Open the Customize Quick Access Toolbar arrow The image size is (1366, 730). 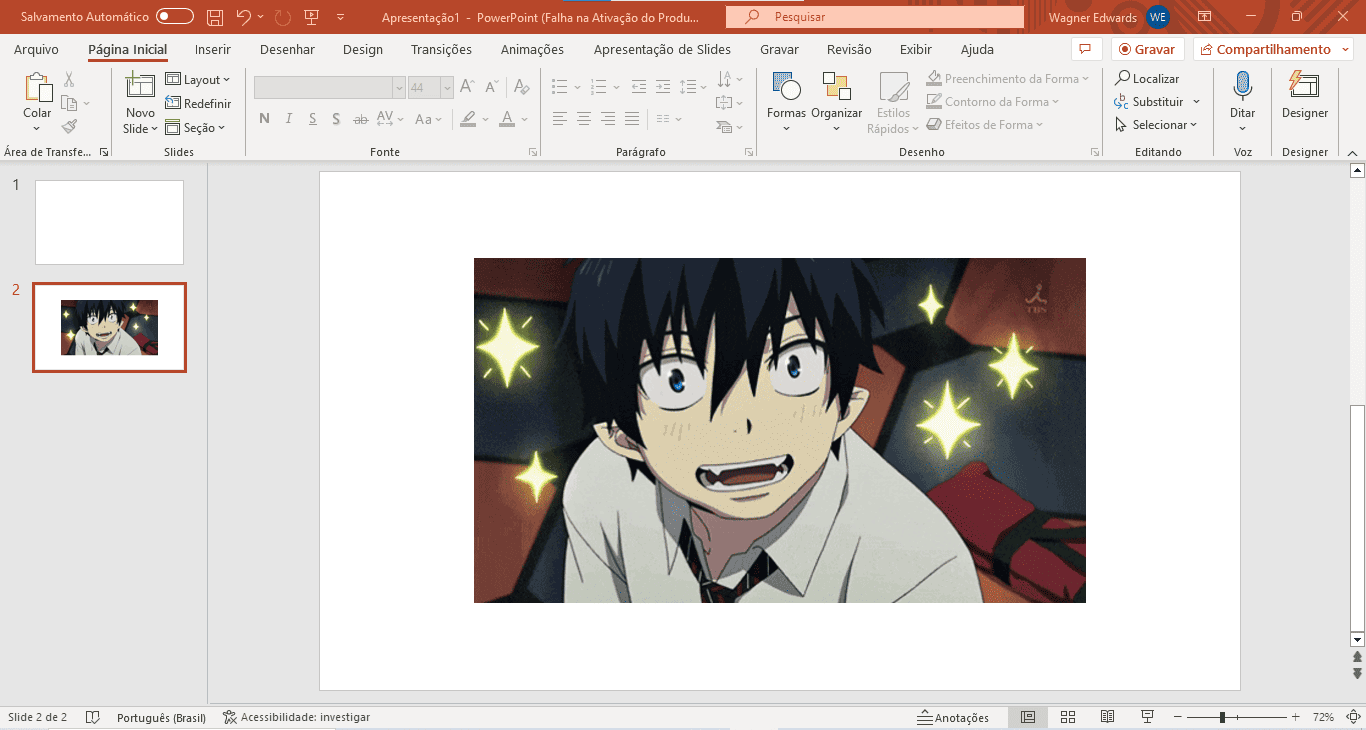click(x=341, y=17)
